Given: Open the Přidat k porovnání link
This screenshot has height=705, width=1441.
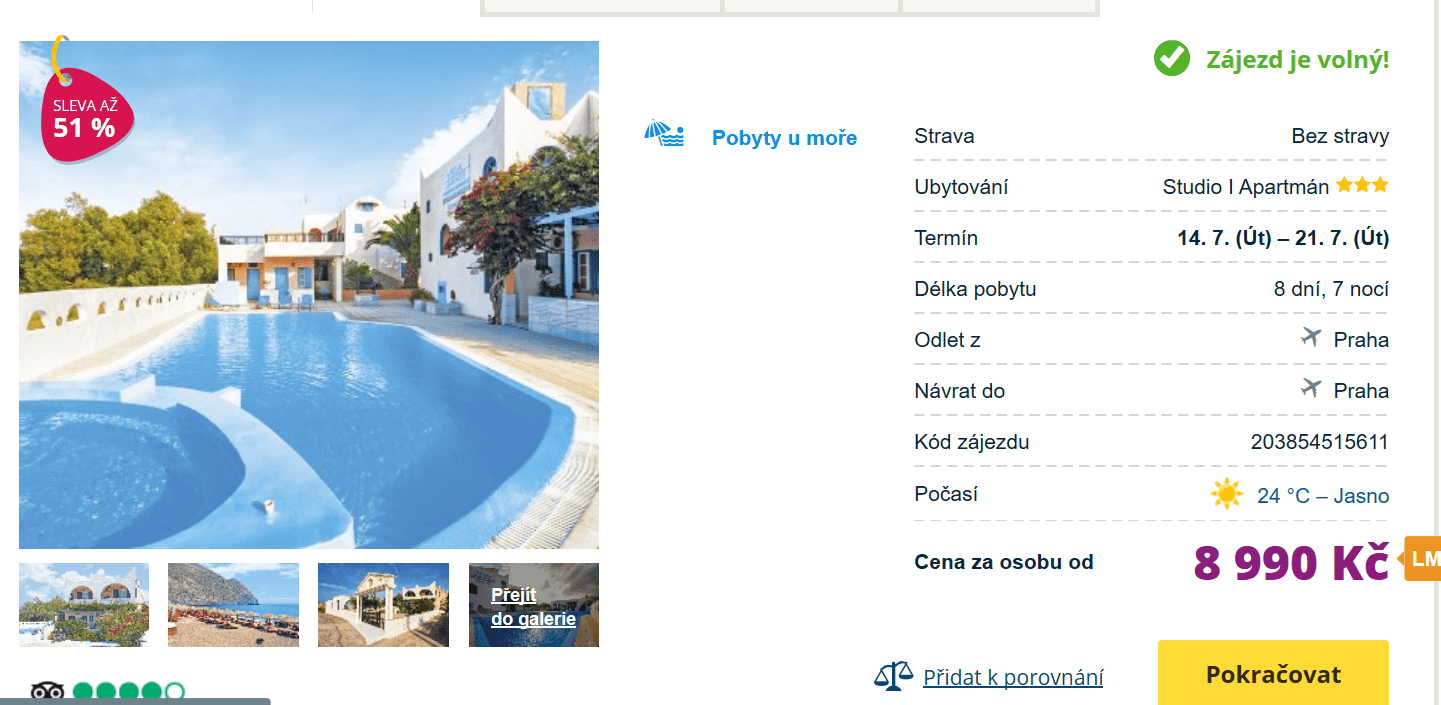Looking at the screenshot, I should click(1012, 678).
